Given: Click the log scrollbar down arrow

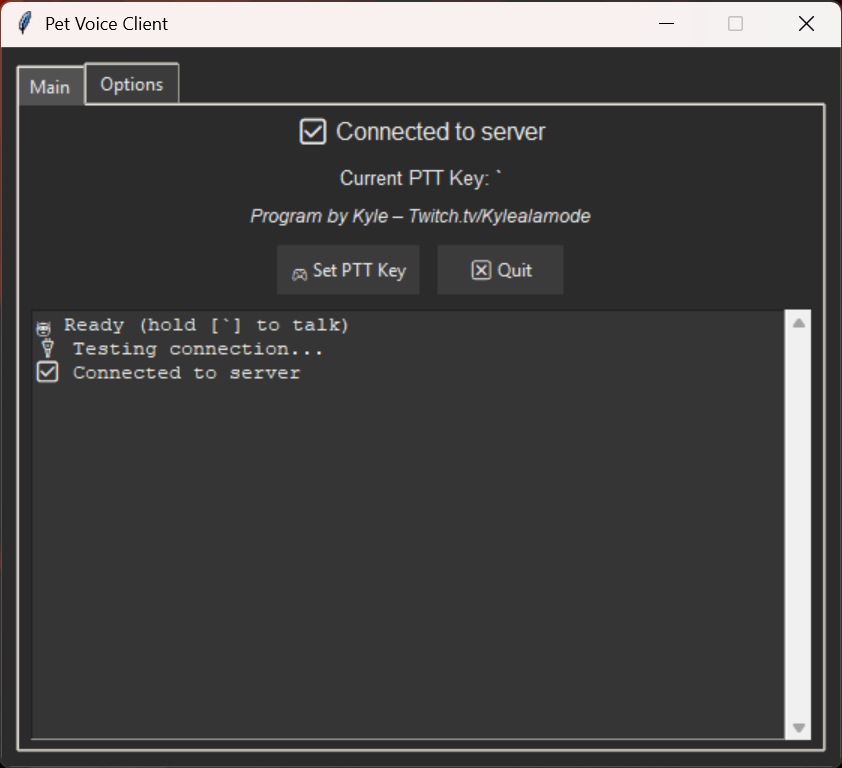Looking at the screenshot, I should click(799, 727).
